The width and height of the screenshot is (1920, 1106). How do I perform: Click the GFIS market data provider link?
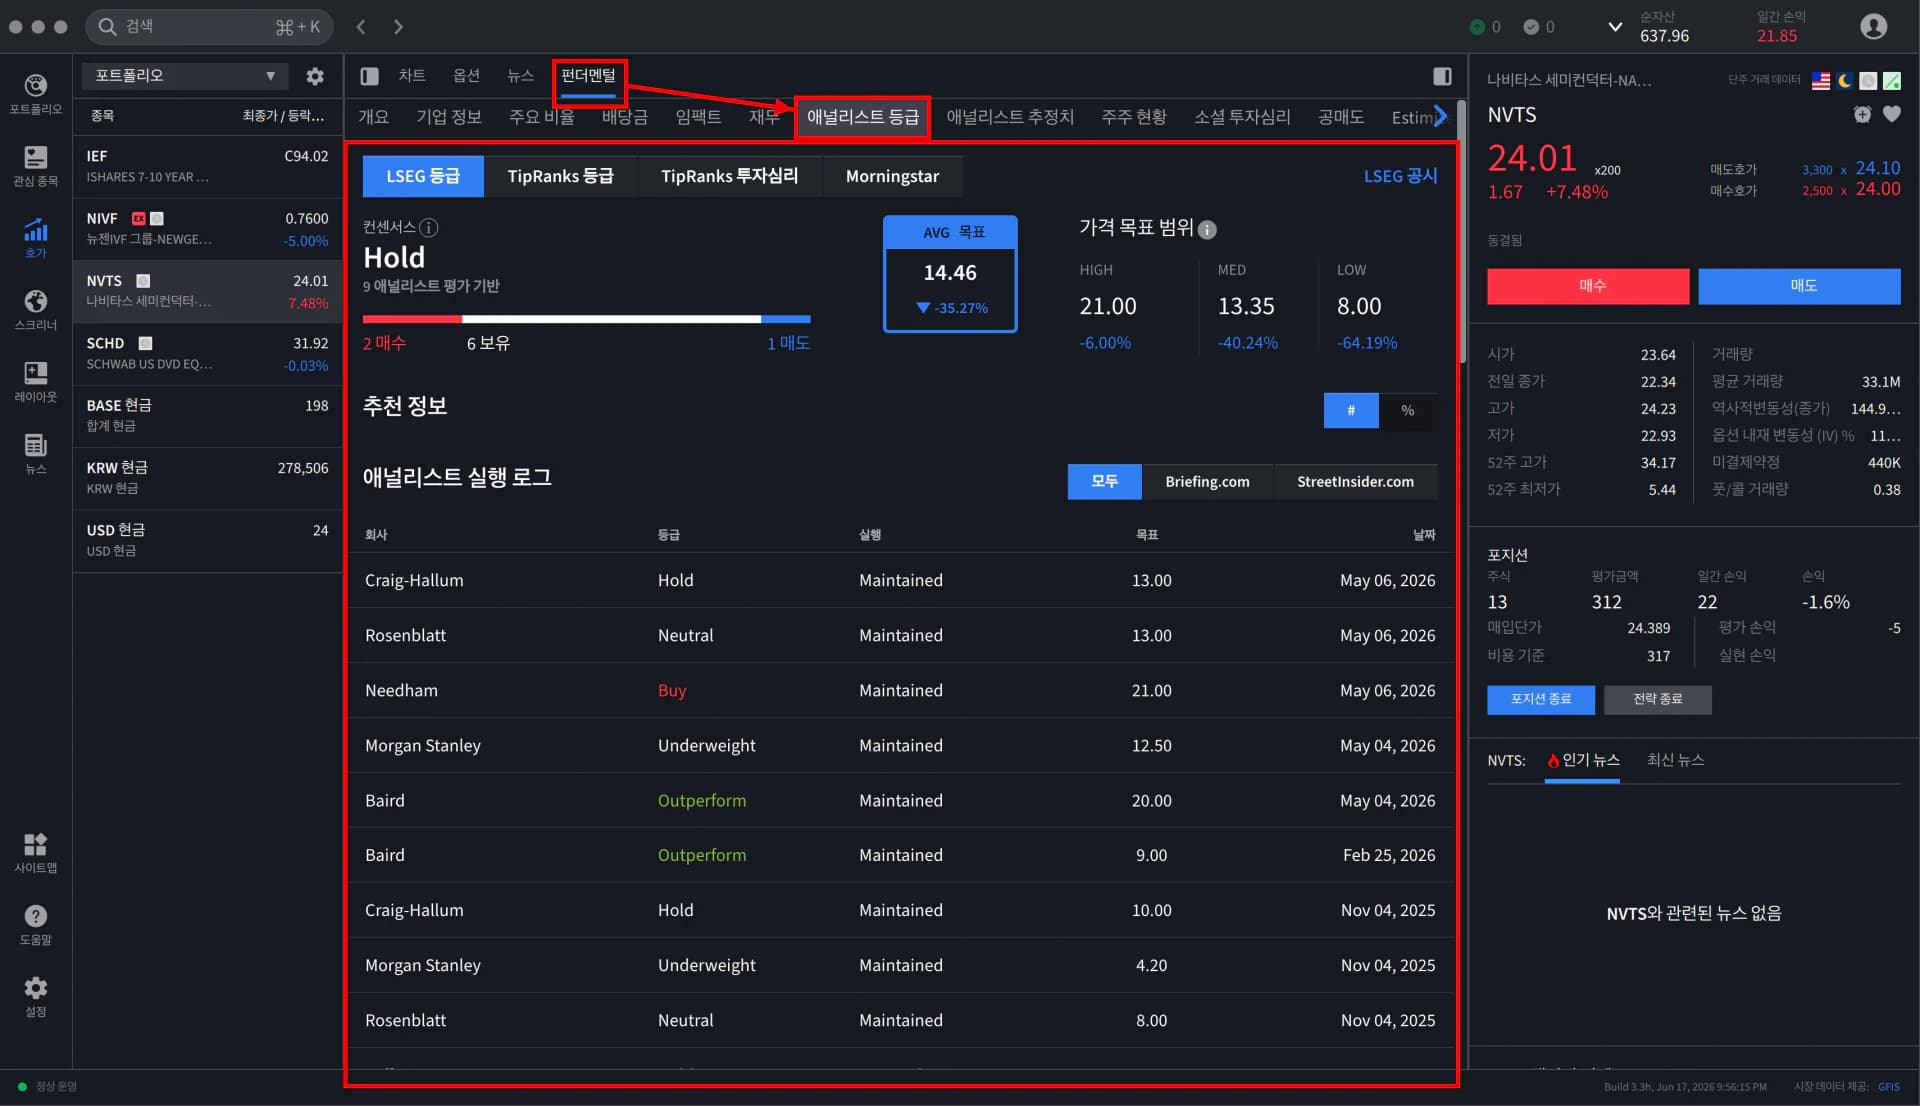pos(1888,1087)
